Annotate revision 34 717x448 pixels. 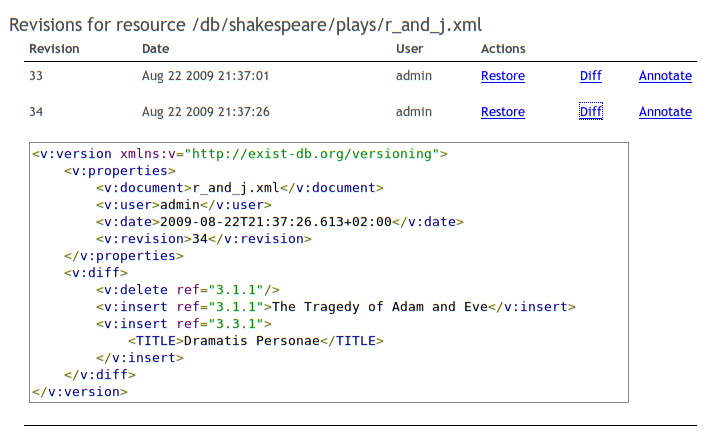click(665, 112)
